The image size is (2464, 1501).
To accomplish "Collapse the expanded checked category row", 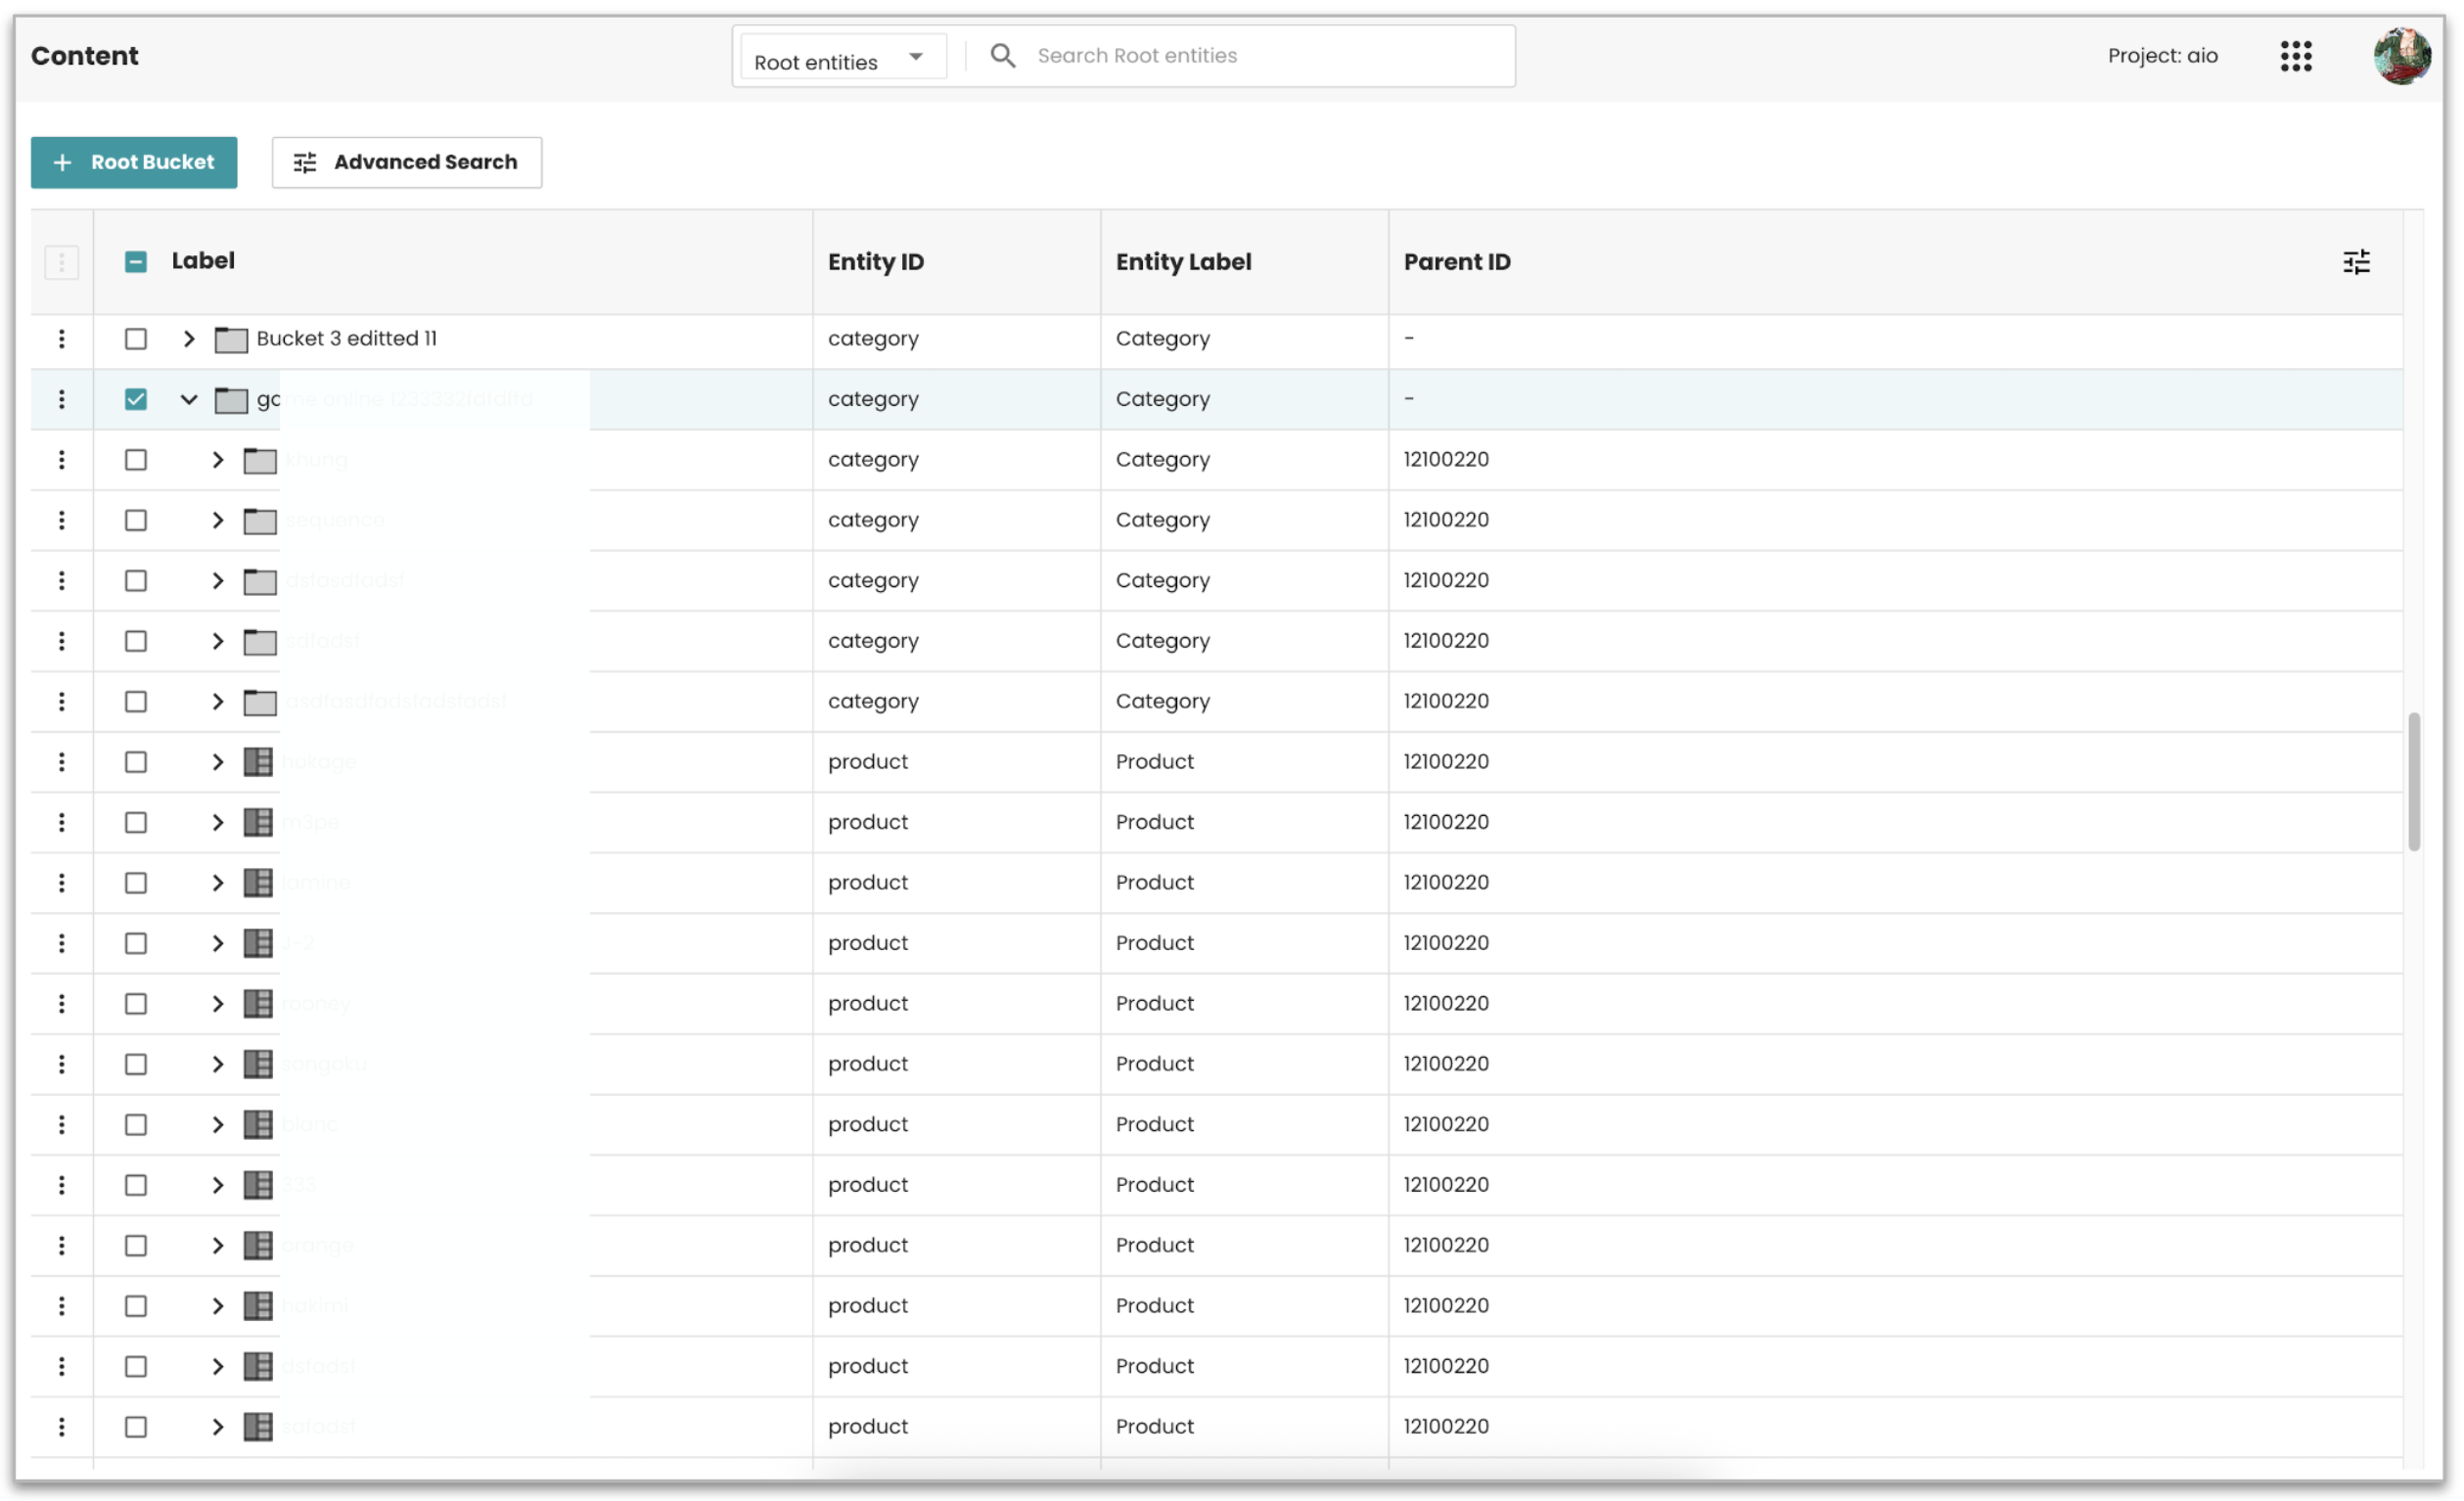I will tap(189, 400).
